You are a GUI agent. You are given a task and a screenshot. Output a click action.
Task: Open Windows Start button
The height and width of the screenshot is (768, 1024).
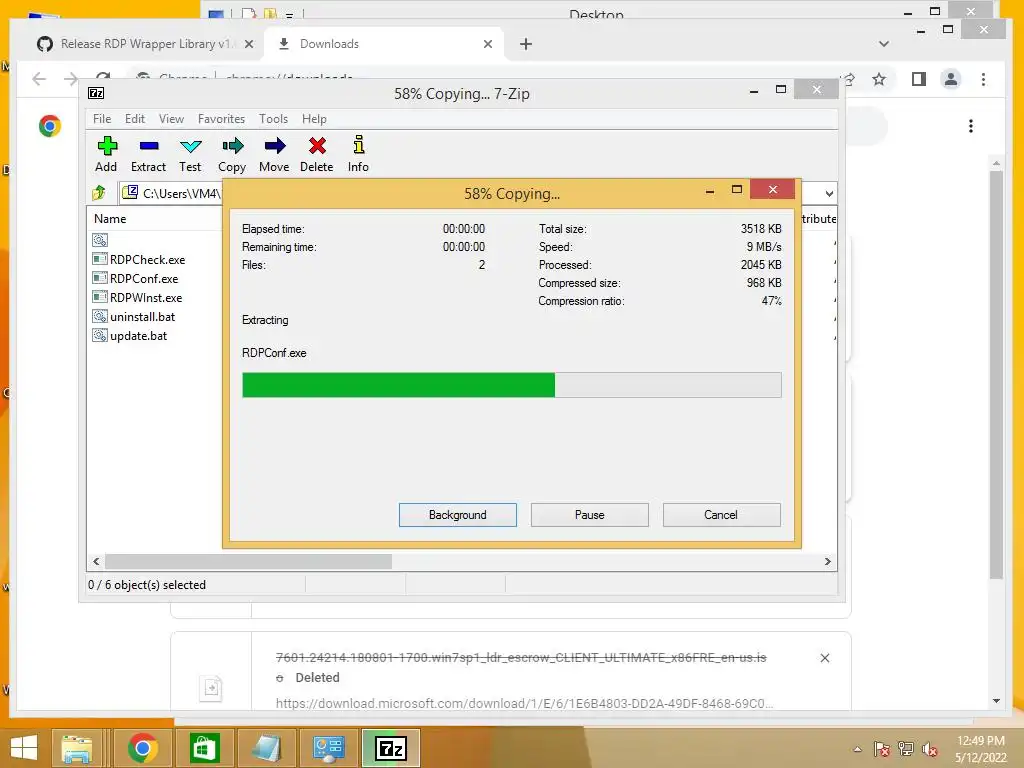24,748
